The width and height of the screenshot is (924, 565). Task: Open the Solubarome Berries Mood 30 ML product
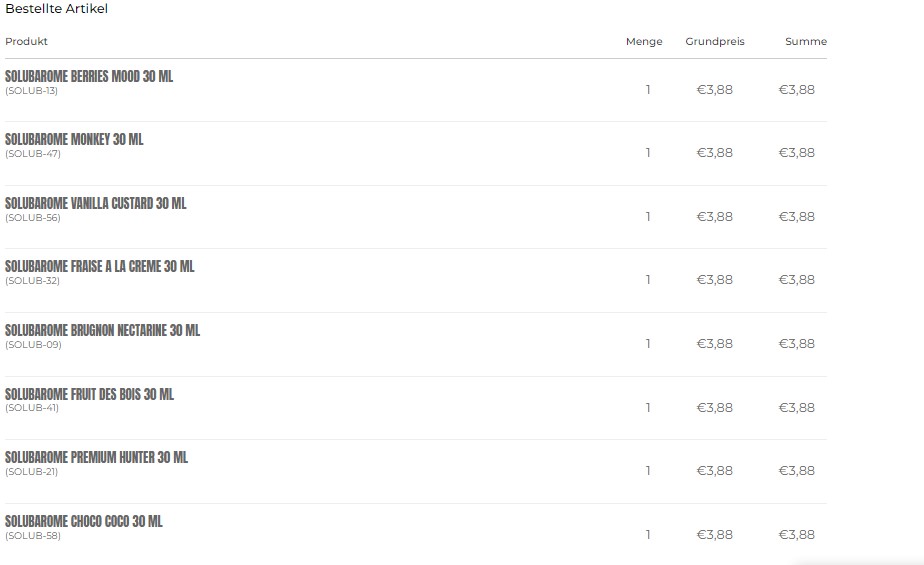tap(89, 76)
